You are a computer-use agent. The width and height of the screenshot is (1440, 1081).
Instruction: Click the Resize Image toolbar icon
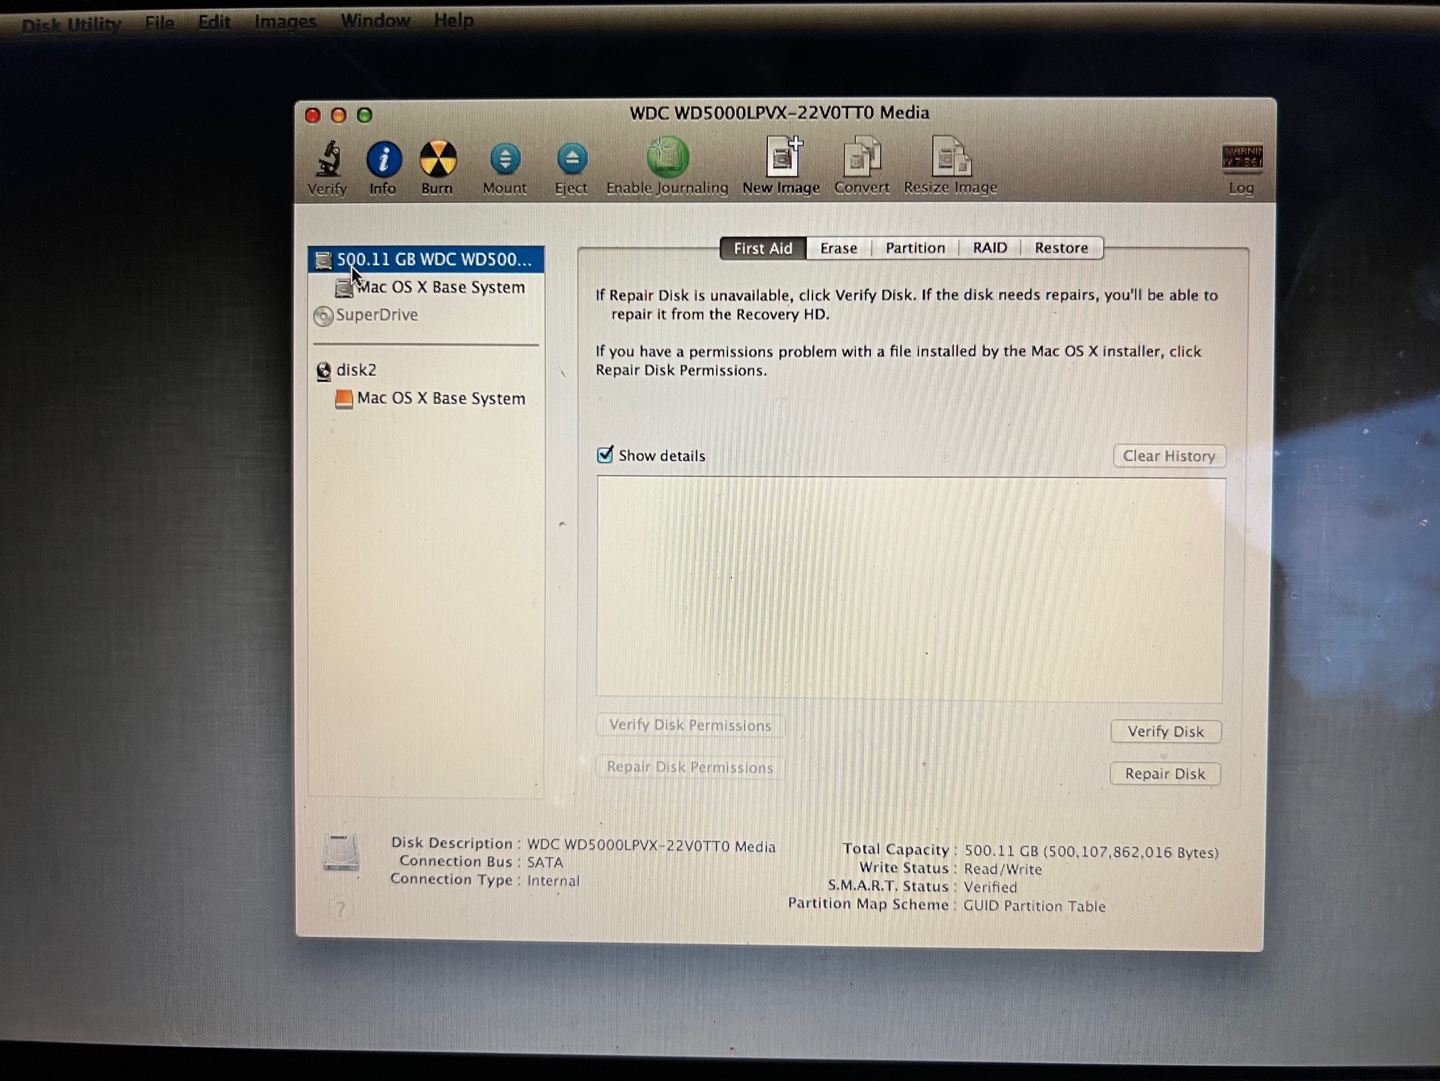coord(950,157)
